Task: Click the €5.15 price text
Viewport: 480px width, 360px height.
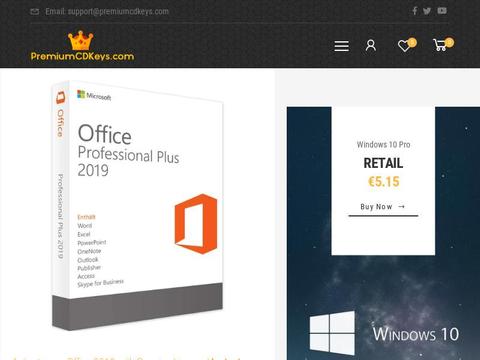Action: pyautogui.click(x=383, y=182)
